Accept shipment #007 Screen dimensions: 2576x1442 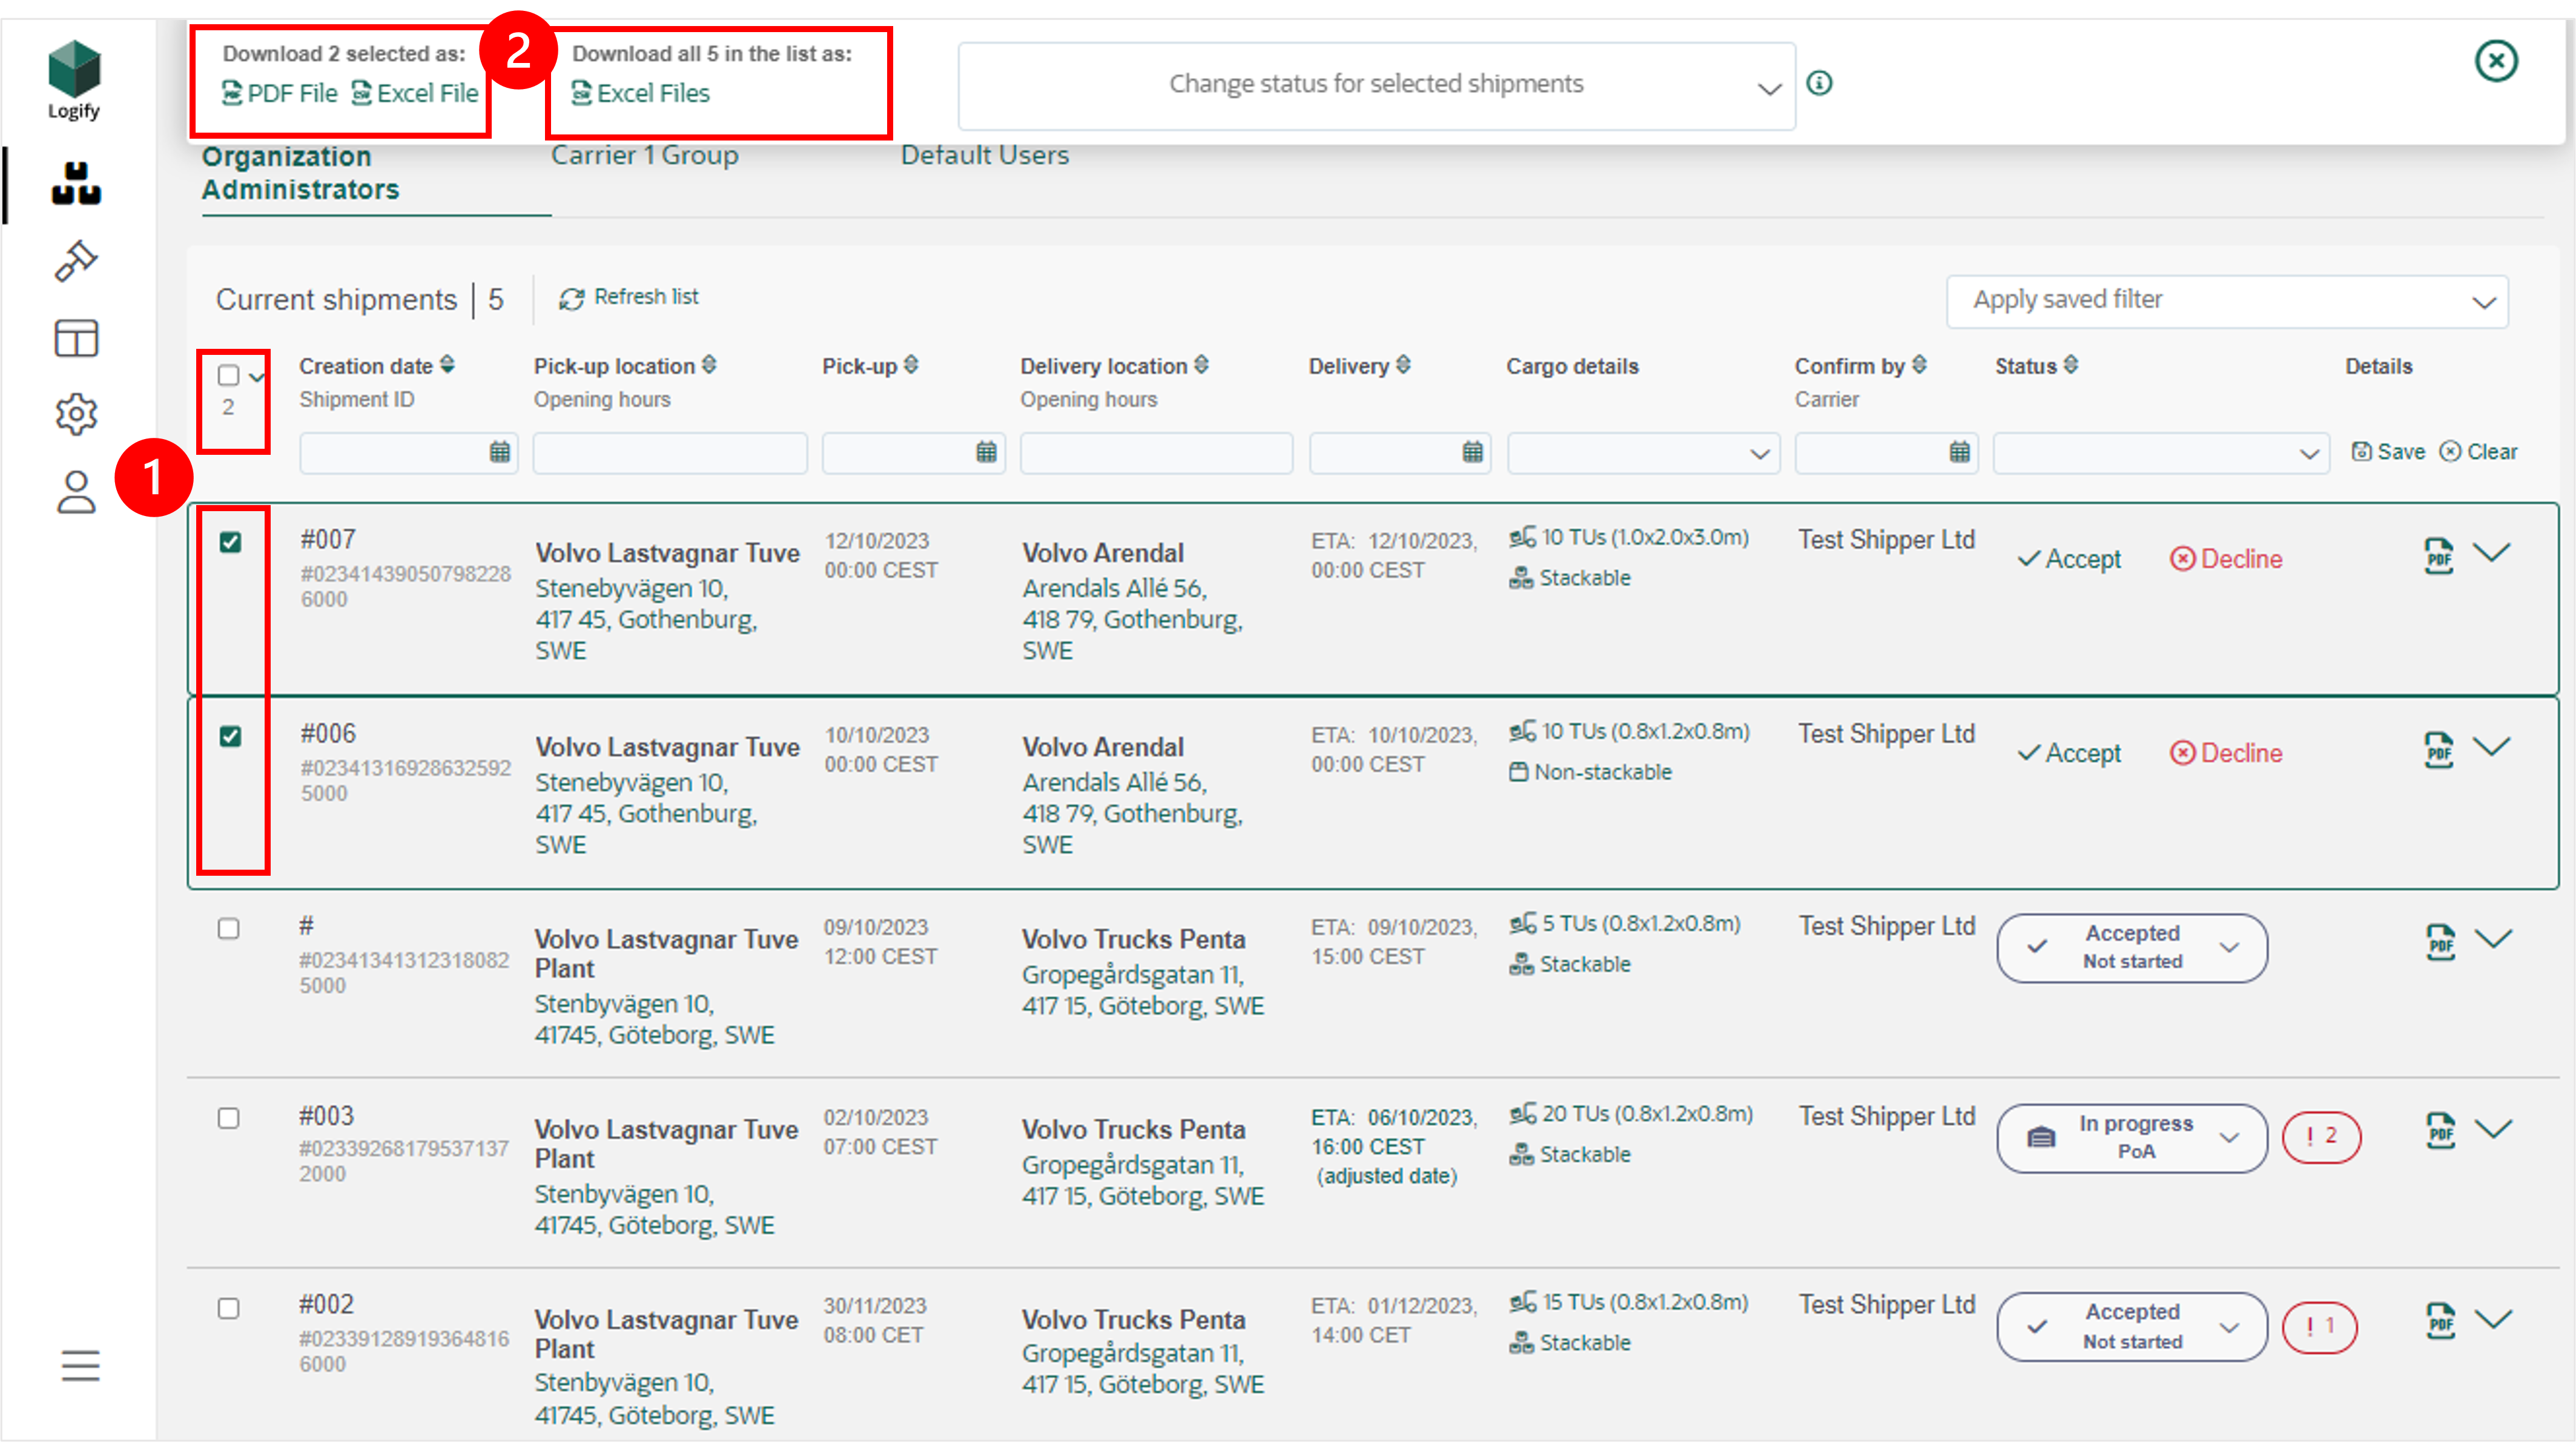click(2069, 559)
